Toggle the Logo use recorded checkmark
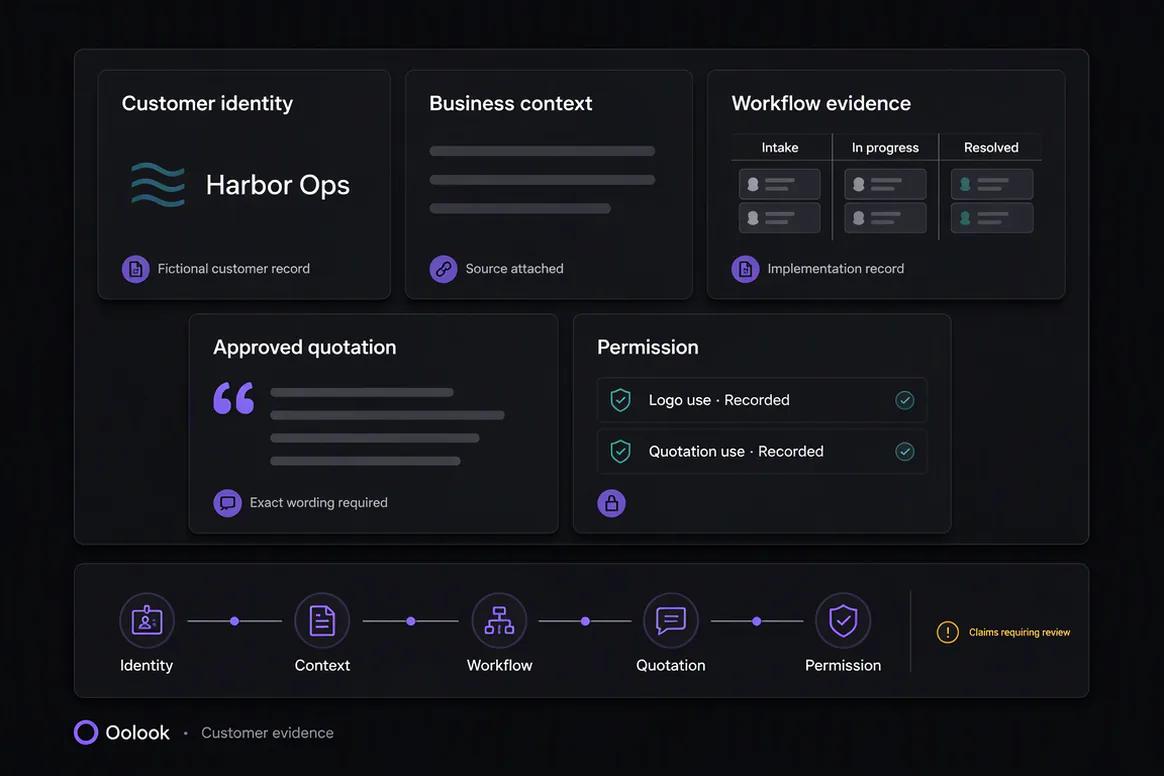Viewport: 1164px width, 776px height. point(904,400)
